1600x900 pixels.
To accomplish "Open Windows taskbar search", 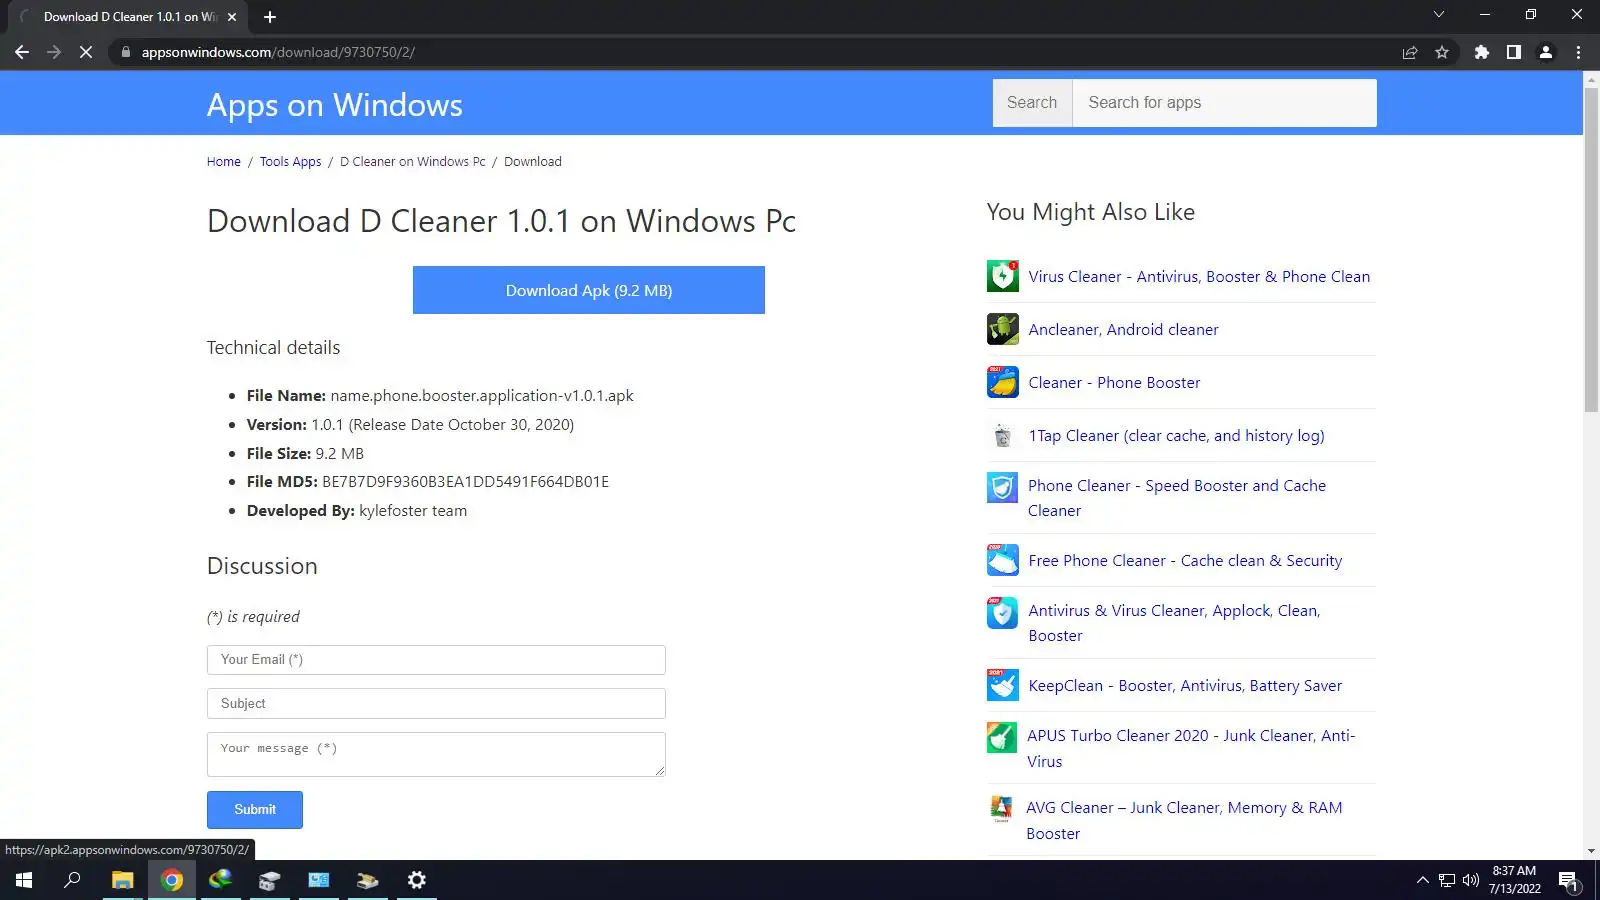I will pyautogui.click(x=72, y=880).
